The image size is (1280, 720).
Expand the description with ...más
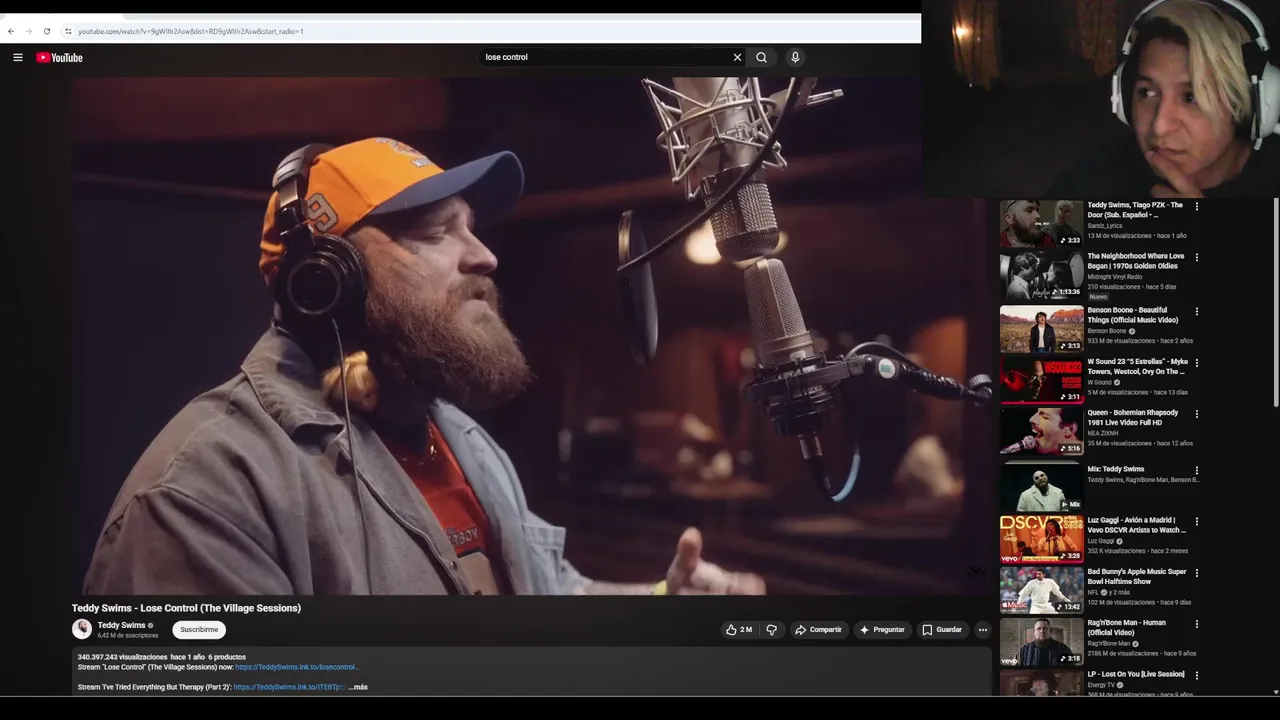[x=358, y=687]
